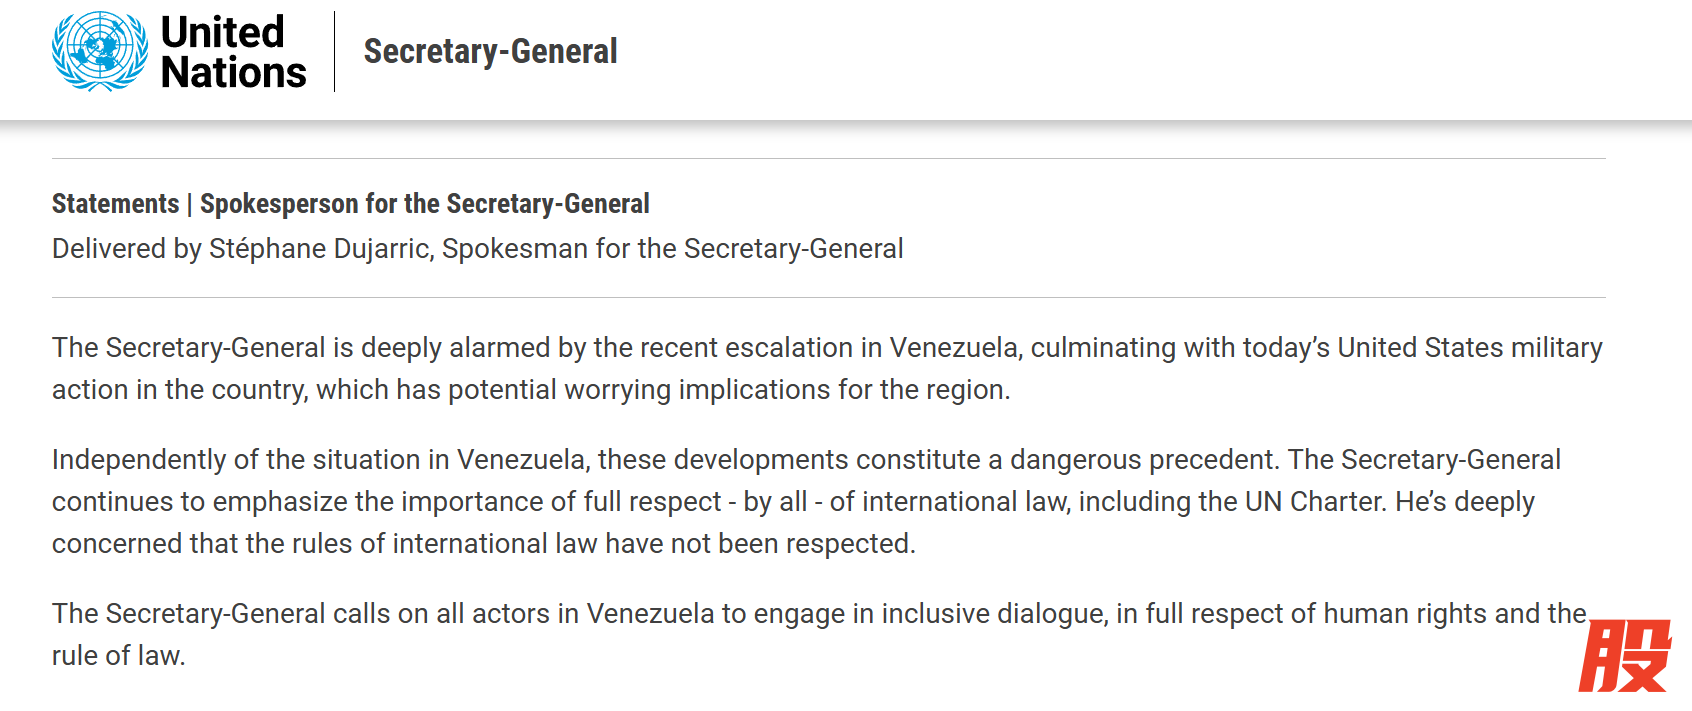
Task: Click "Spokesman for the Secretary-General" byline text
Action: (x=672, y=249)
